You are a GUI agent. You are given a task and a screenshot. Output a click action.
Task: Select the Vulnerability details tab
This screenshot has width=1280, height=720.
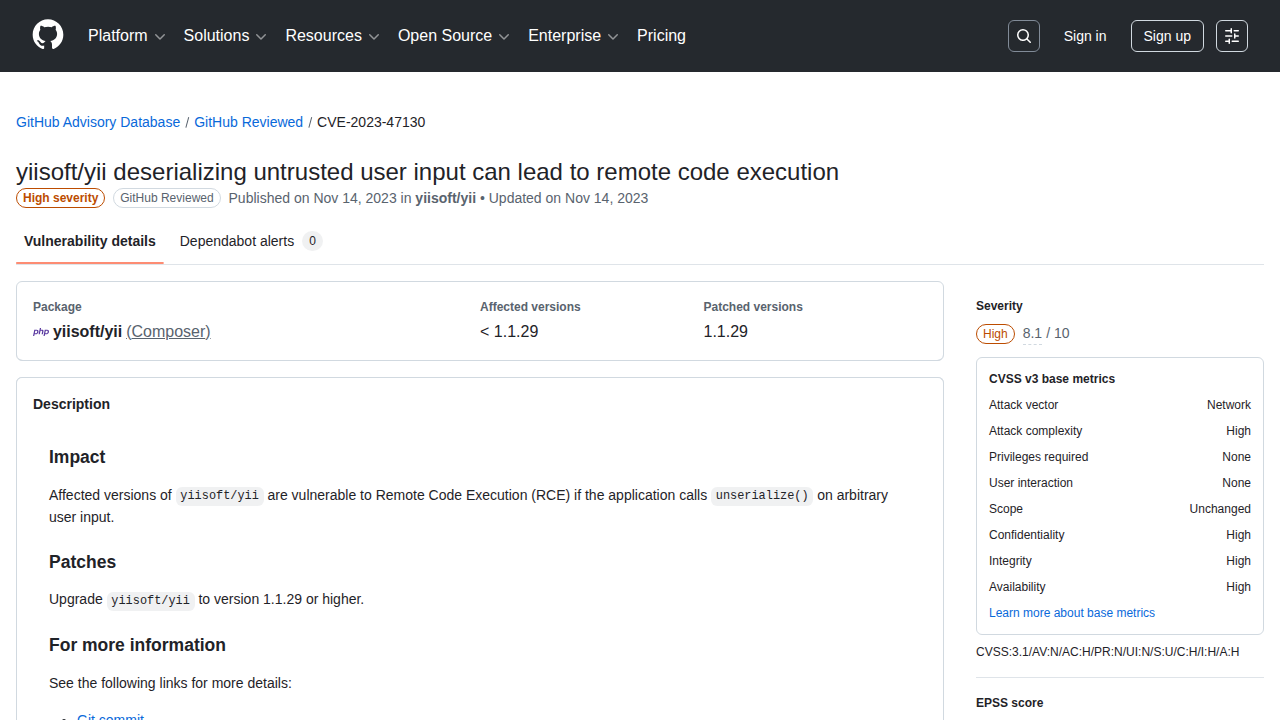pos(90,241)
